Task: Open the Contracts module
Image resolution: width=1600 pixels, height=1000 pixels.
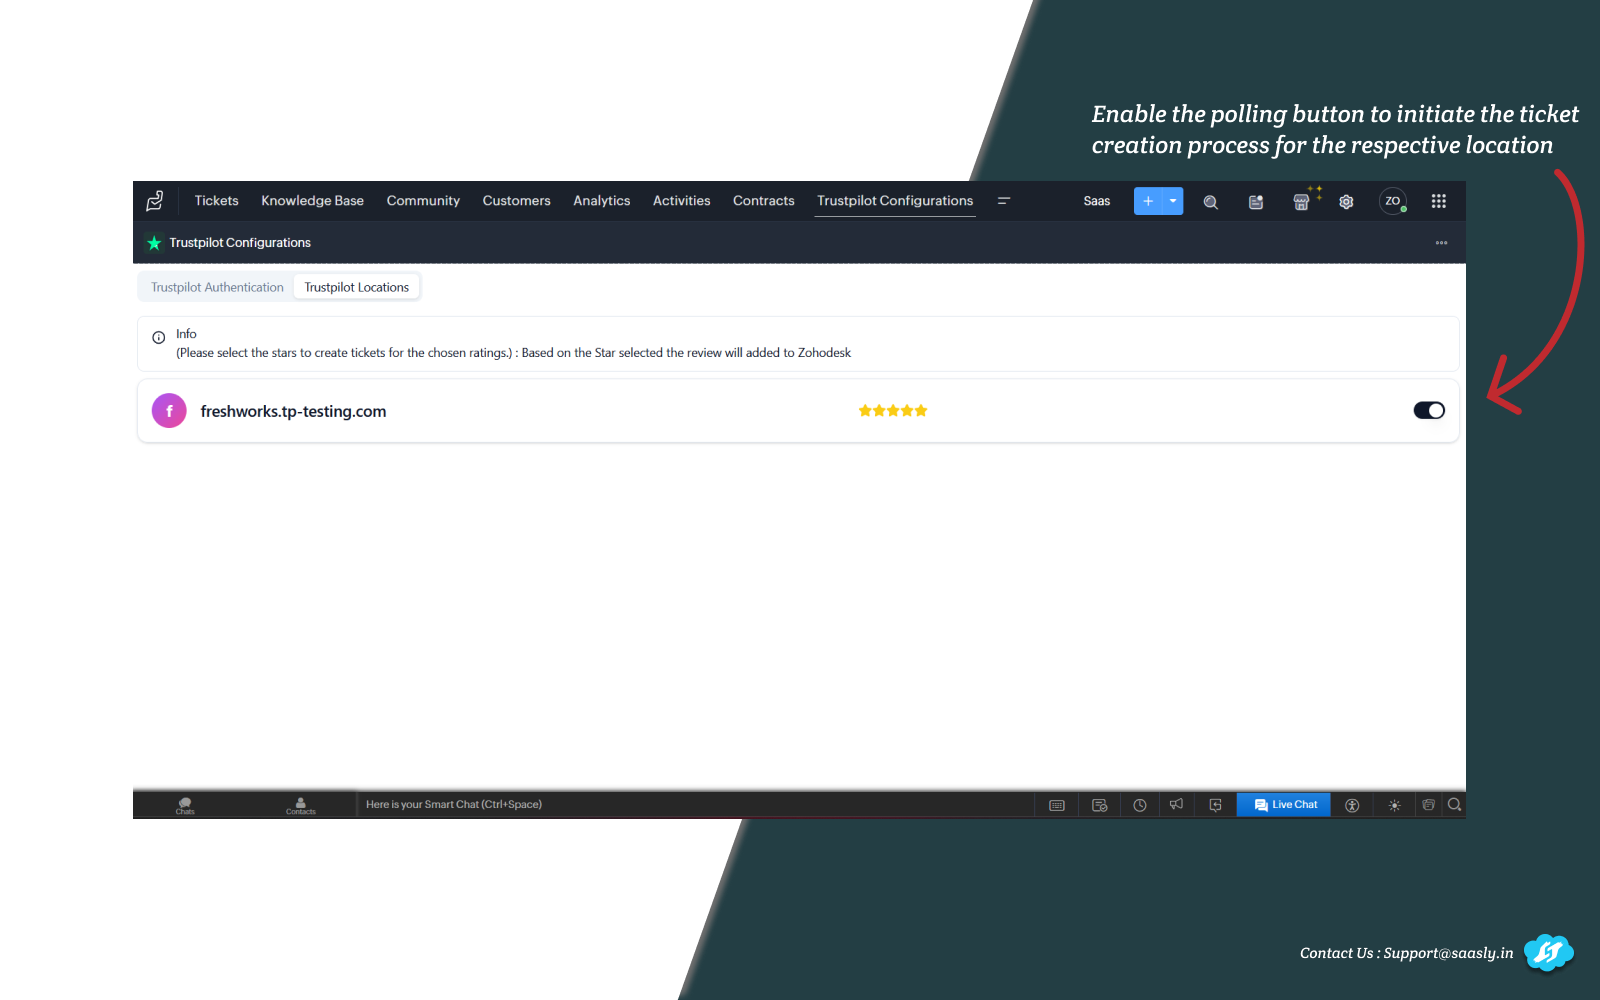Action: pos(763,201)
